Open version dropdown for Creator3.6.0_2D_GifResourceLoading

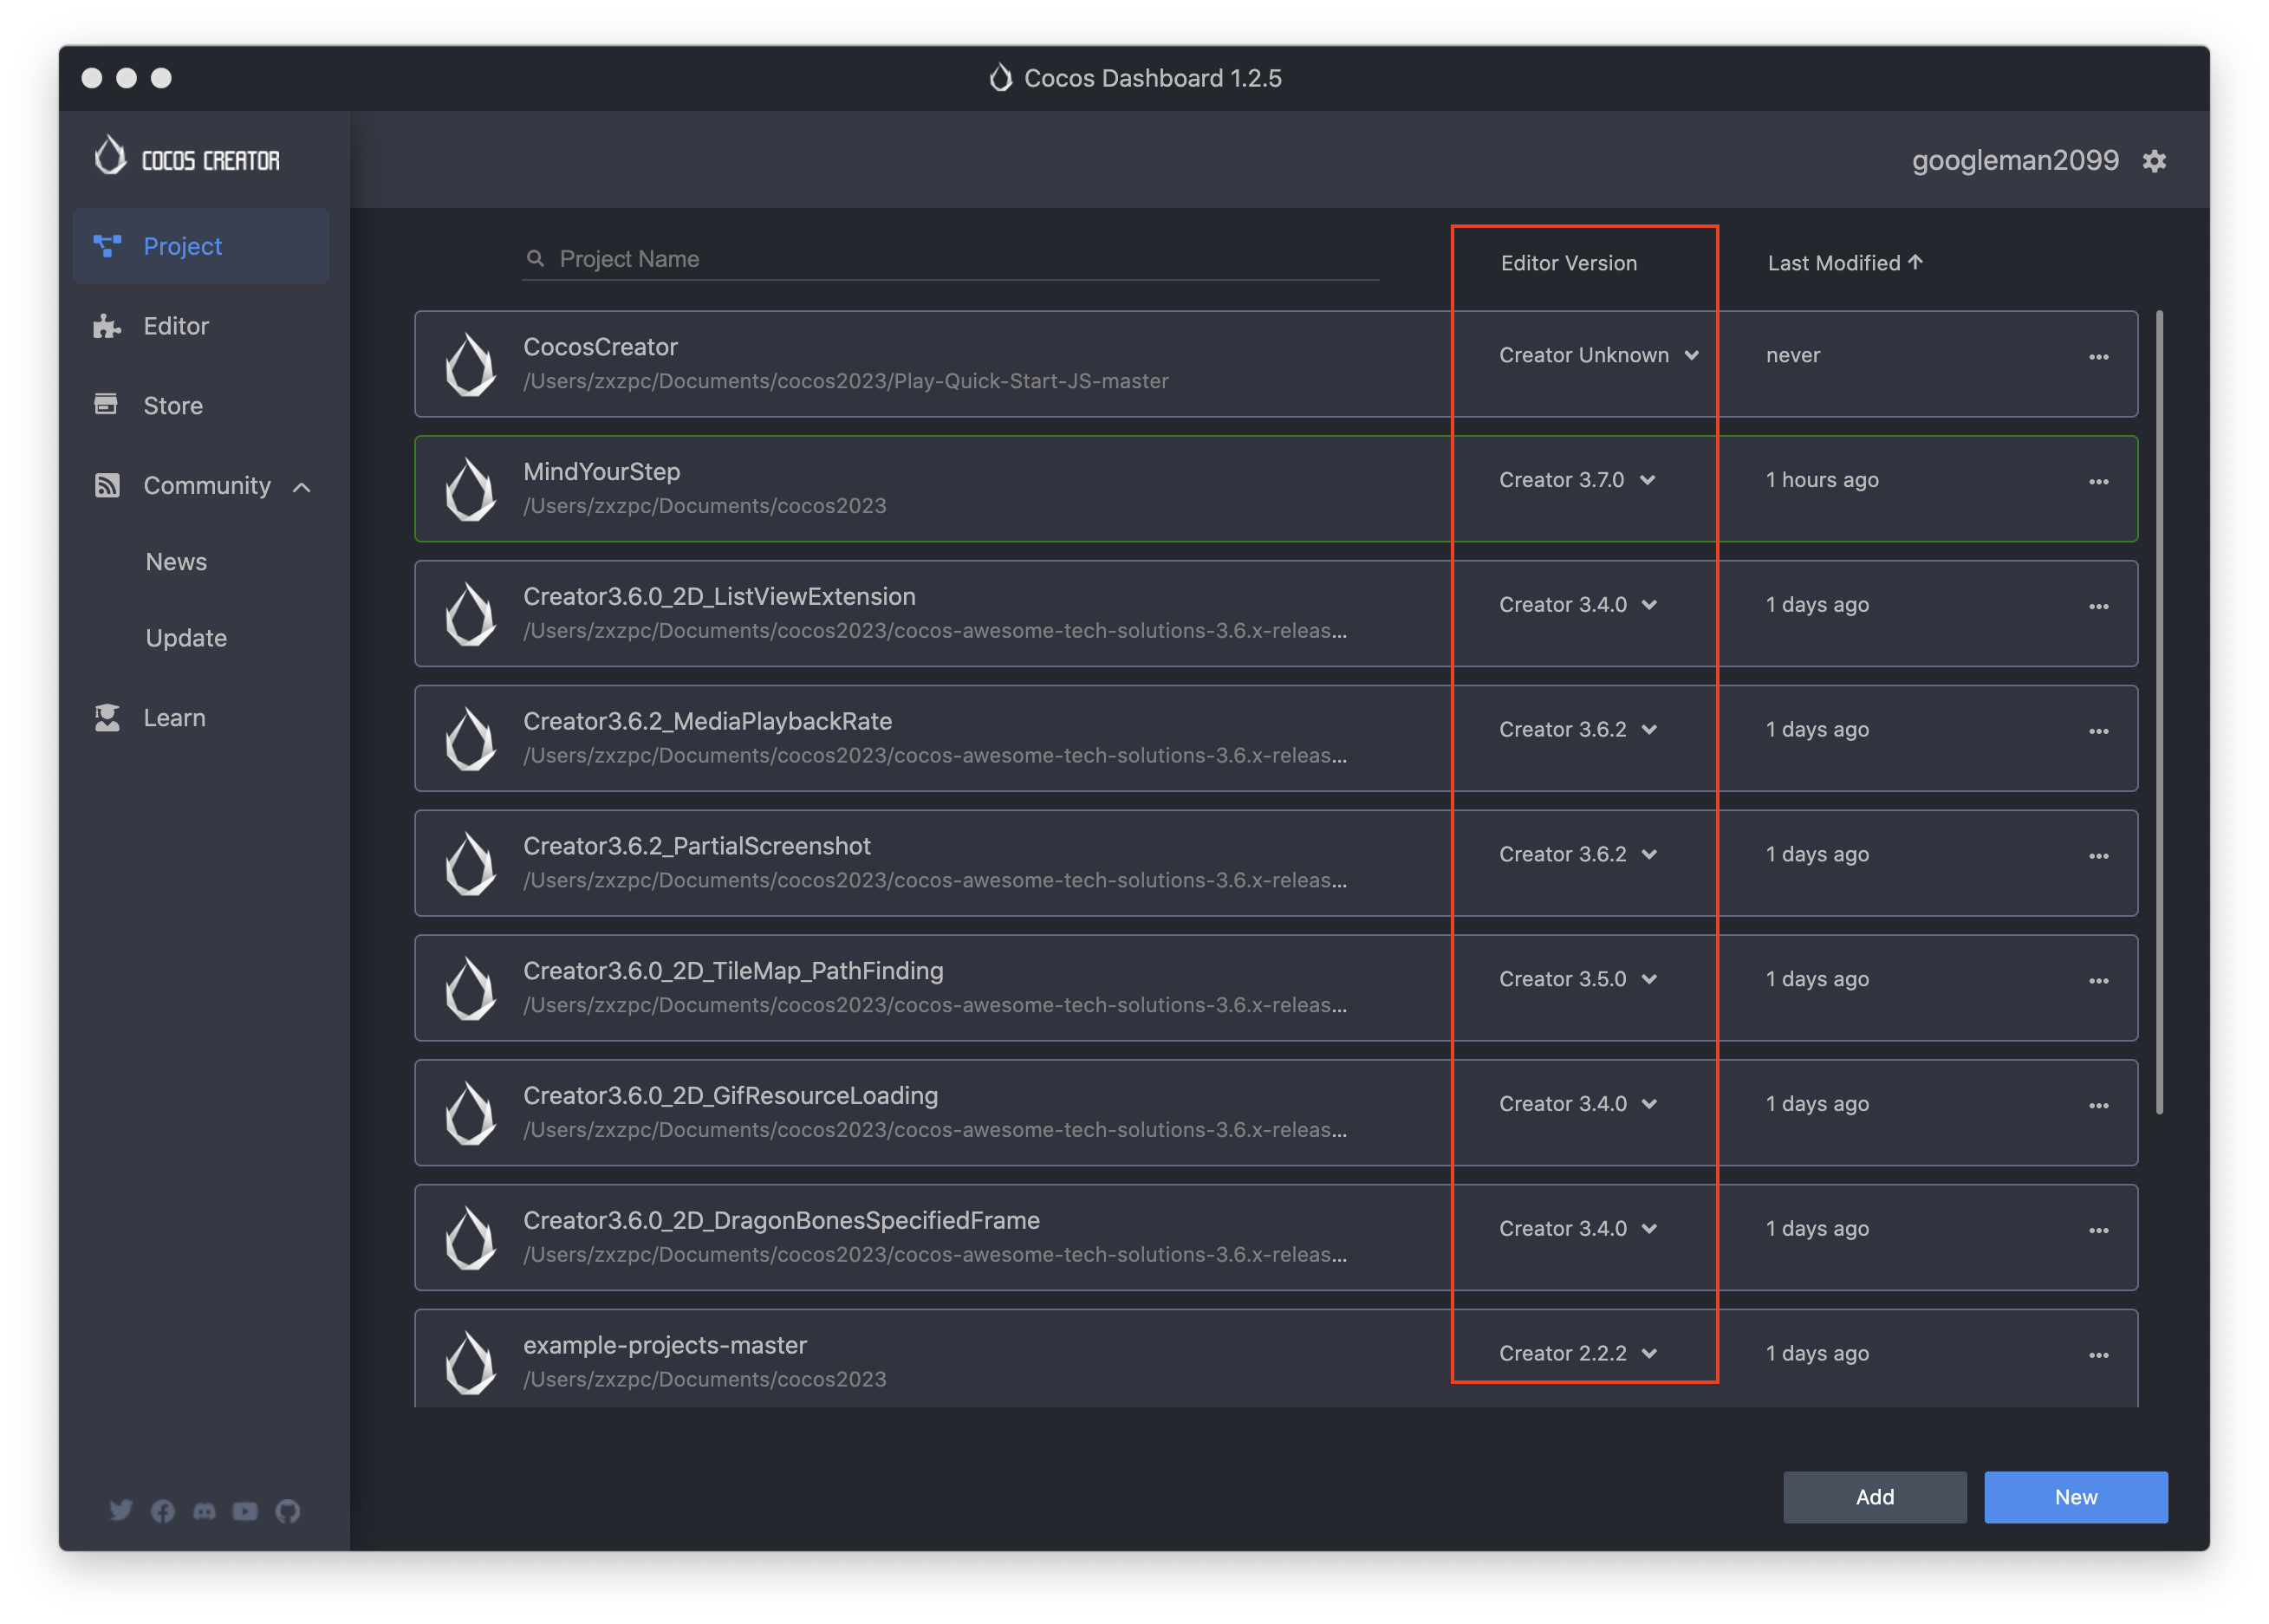coord(1578,1104)
